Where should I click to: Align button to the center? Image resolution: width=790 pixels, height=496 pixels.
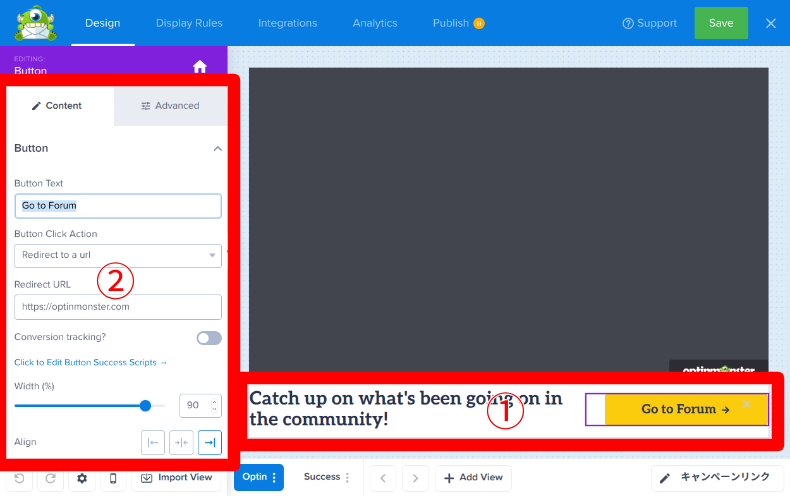[x=181, y=441]
